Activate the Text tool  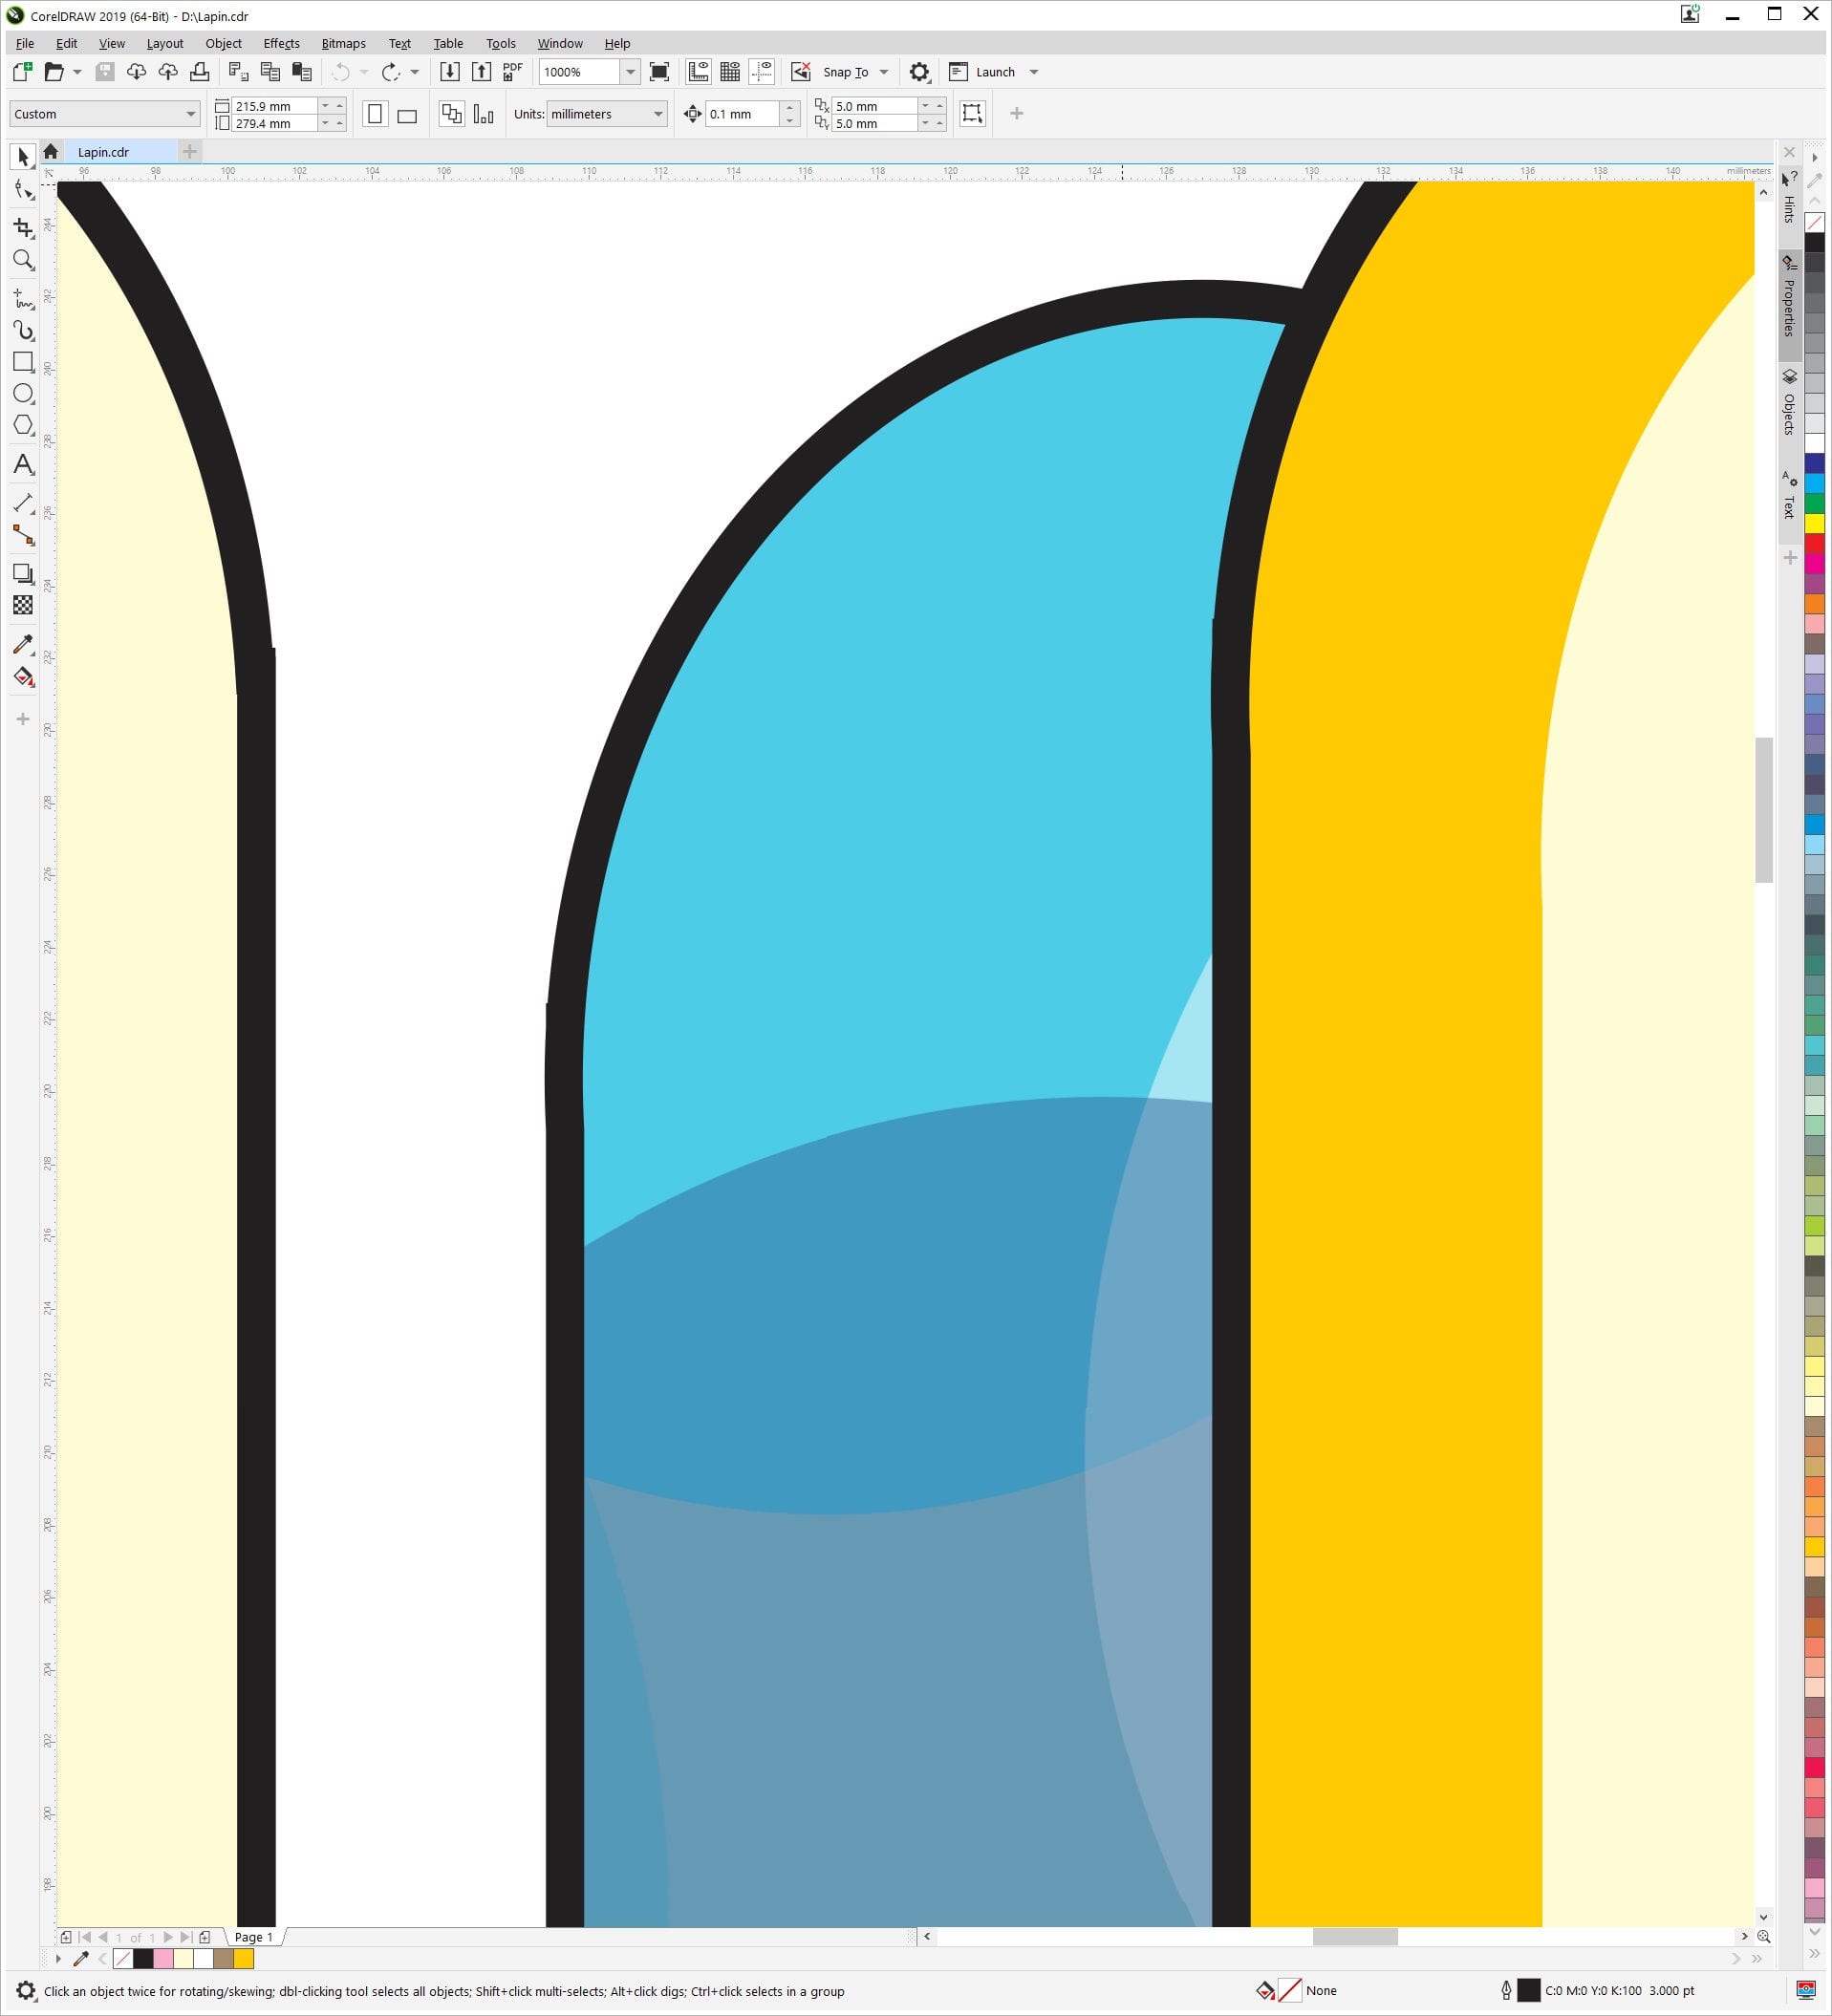pyautogui.click(x=23, y=464)
